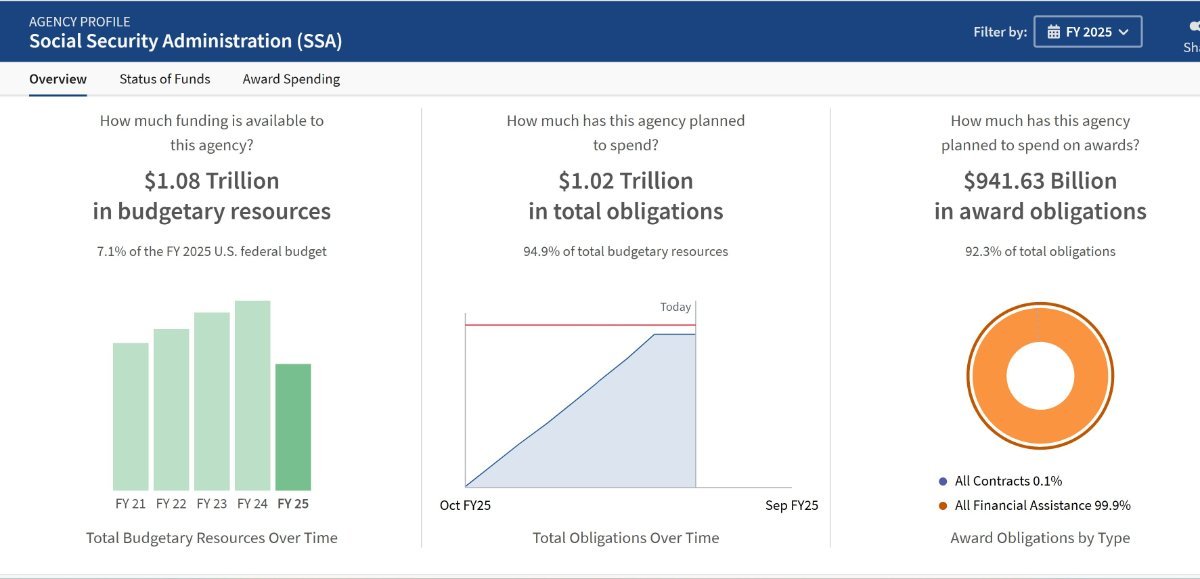Click the "in budgetary resources" text

coord(212,212)
